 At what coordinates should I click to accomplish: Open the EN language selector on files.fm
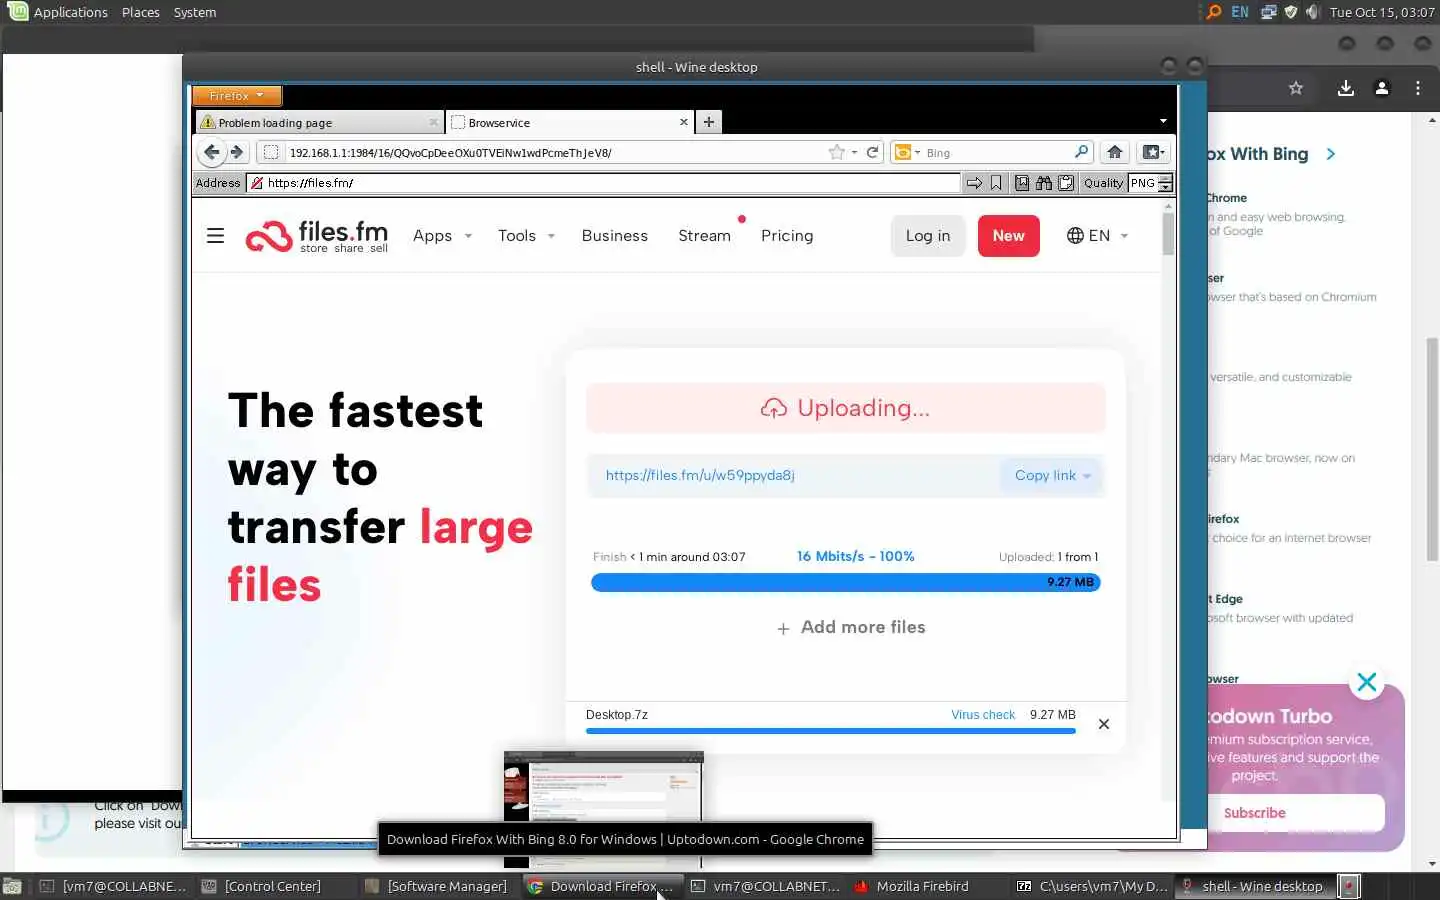[x=1097, y=236]
